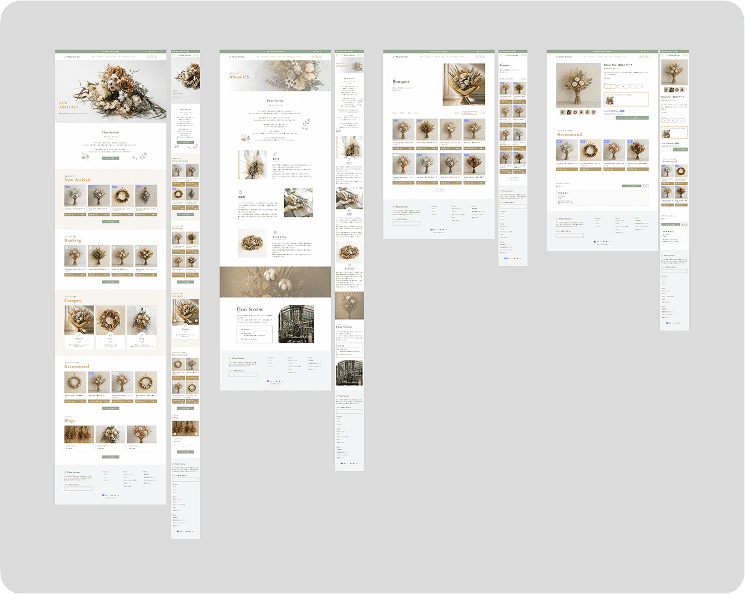745x594 pixels.
Task: Select the Blogs heading on desktop home mockup
Action: [x=69, y=421]
